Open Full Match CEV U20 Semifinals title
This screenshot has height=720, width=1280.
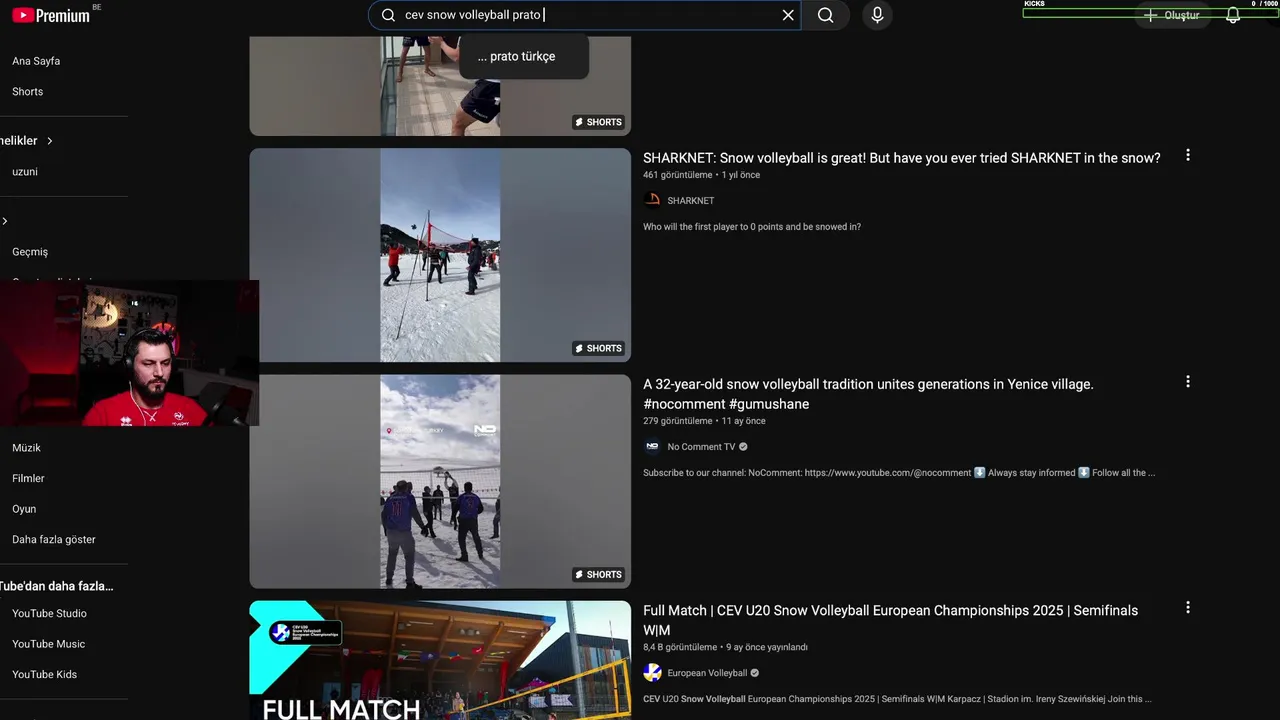[x=890, y=620]
